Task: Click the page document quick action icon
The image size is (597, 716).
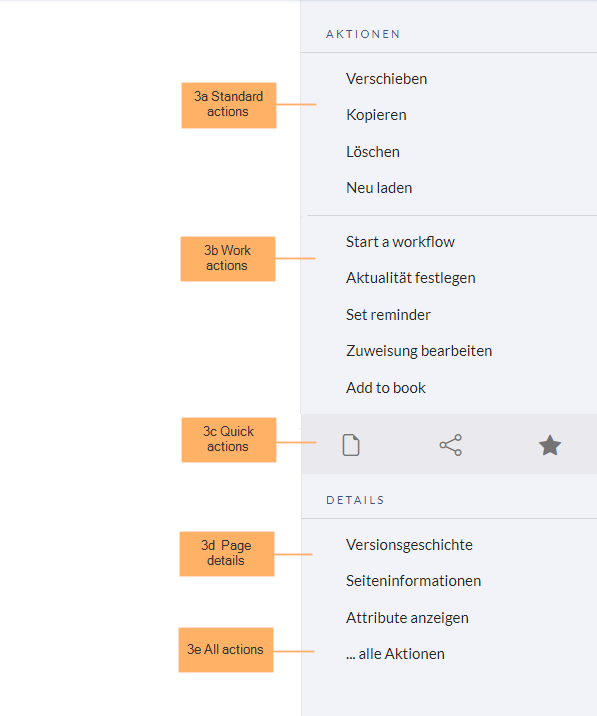Action: [x=351, y=445]
